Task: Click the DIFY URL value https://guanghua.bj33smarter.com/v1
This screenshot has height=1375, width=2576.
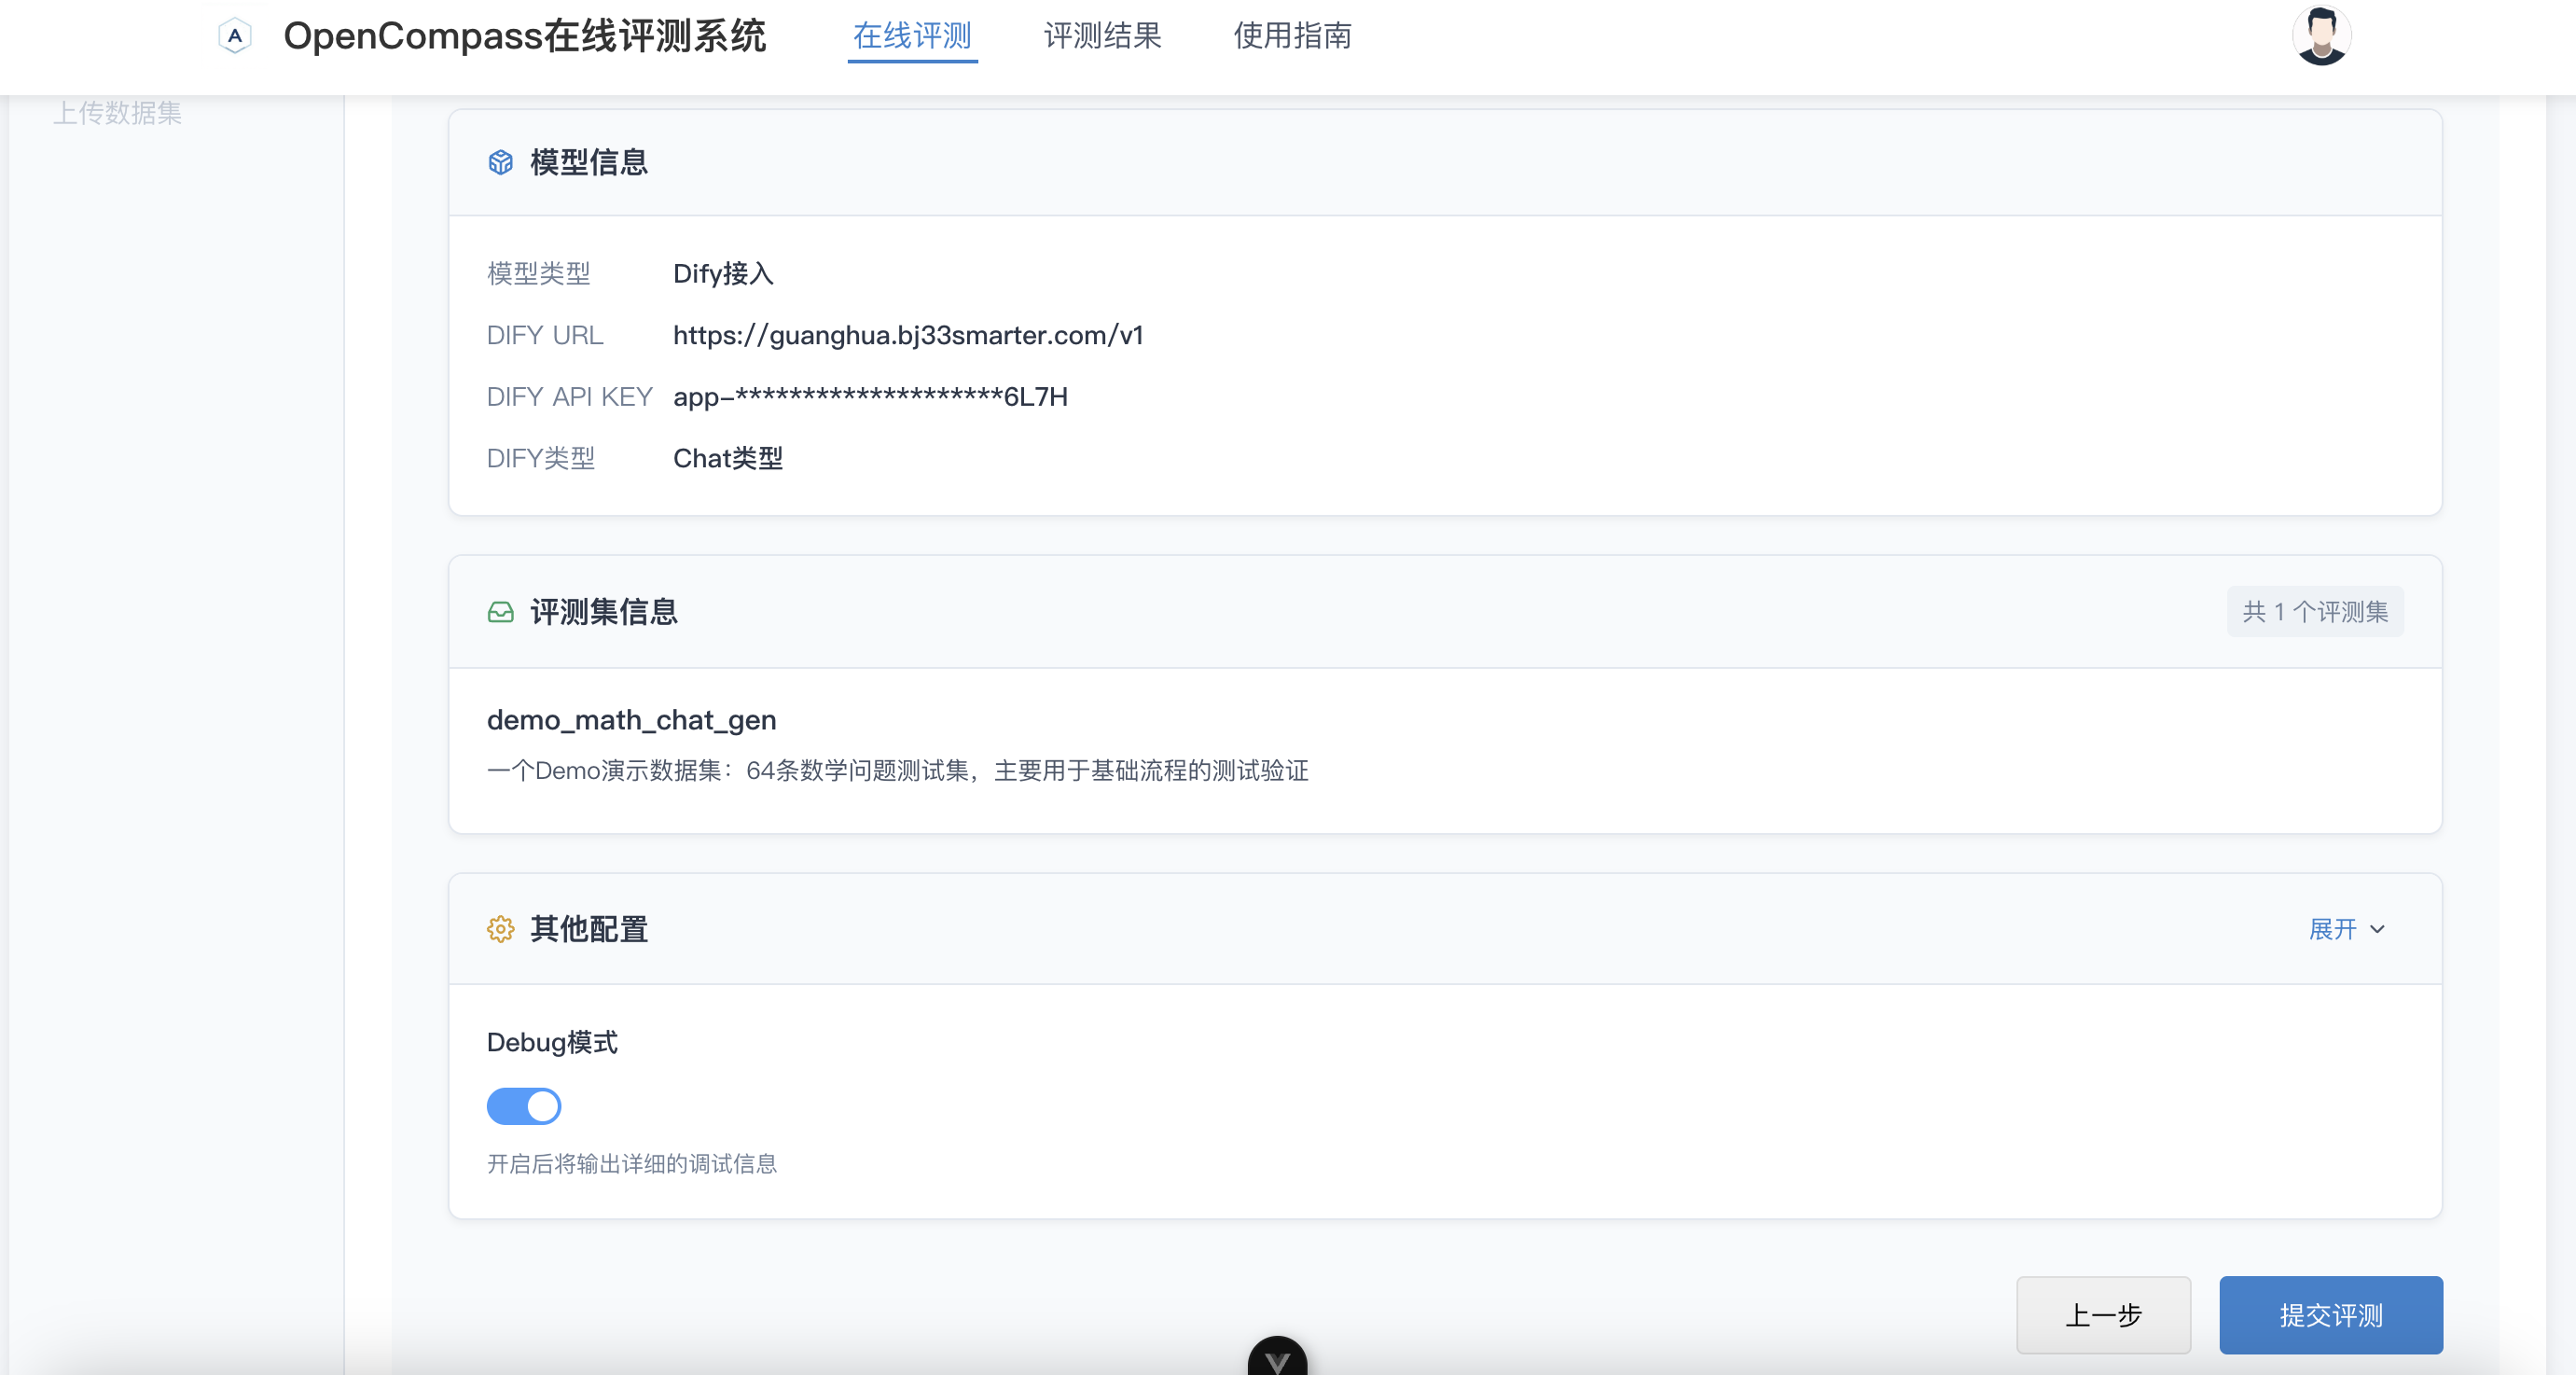Action: pyautogui.click(x=908, y=335)
